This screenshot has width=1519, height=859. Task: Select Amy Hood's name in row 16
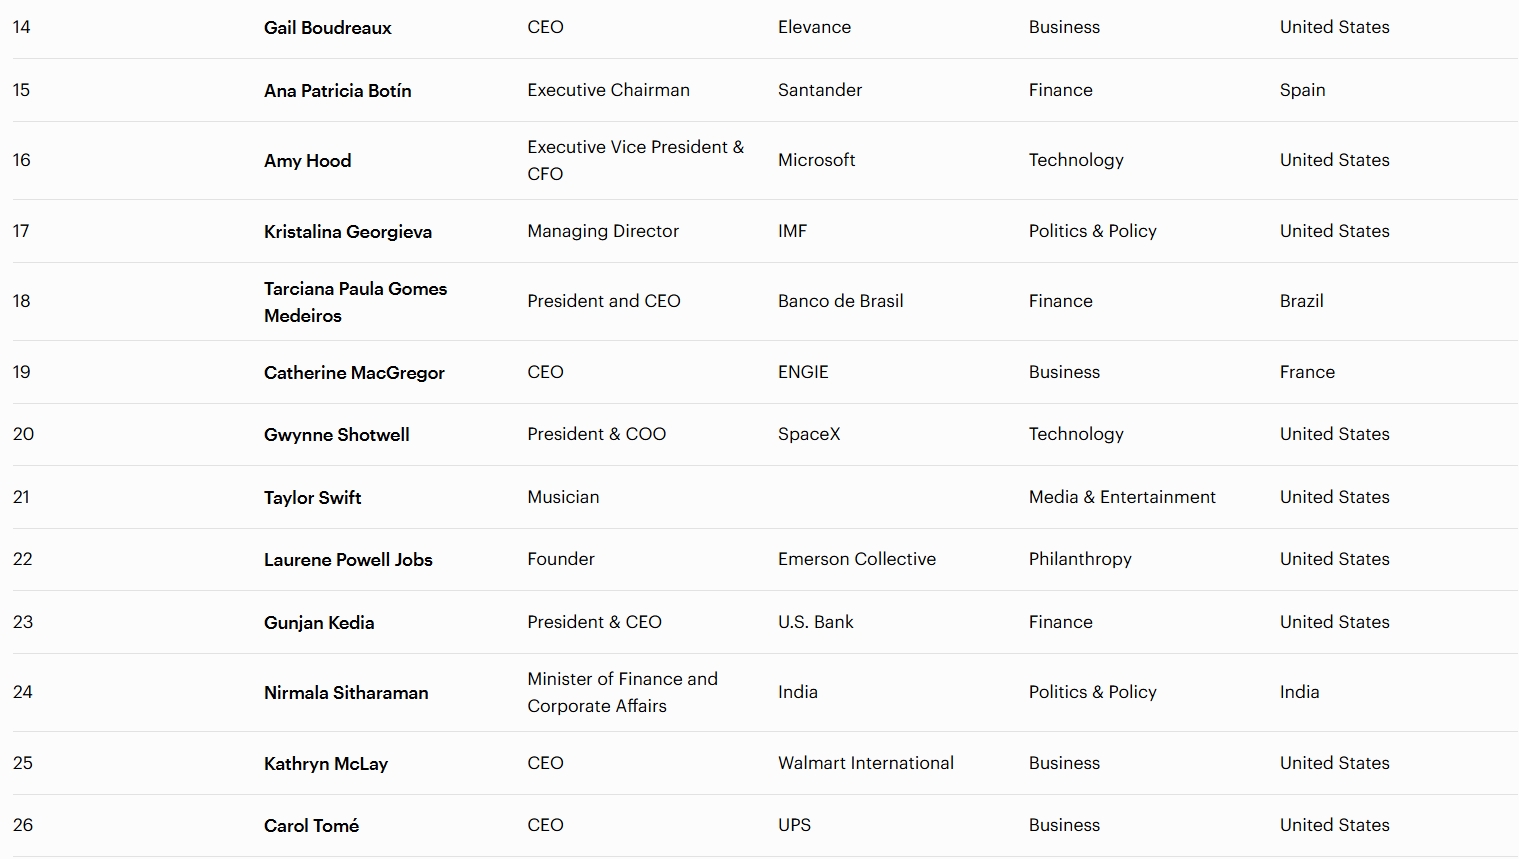pos(307,161)
